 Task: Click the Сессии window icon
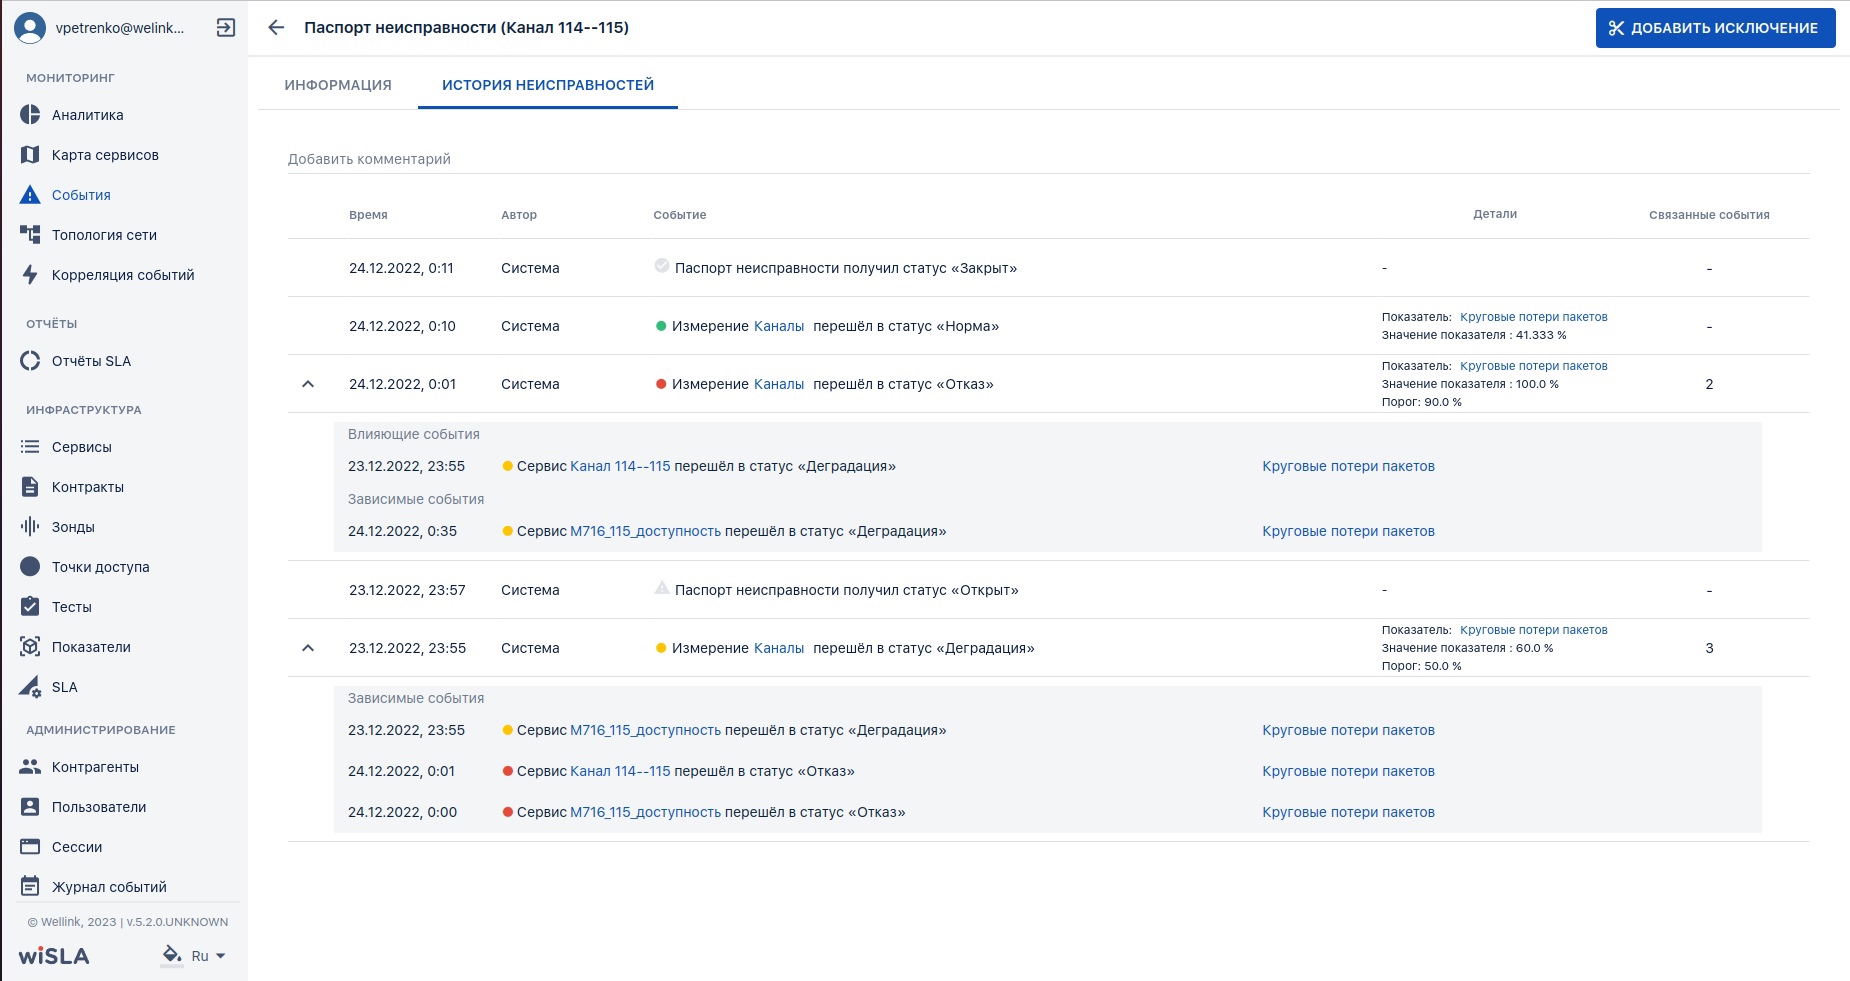tap(30, 847)
